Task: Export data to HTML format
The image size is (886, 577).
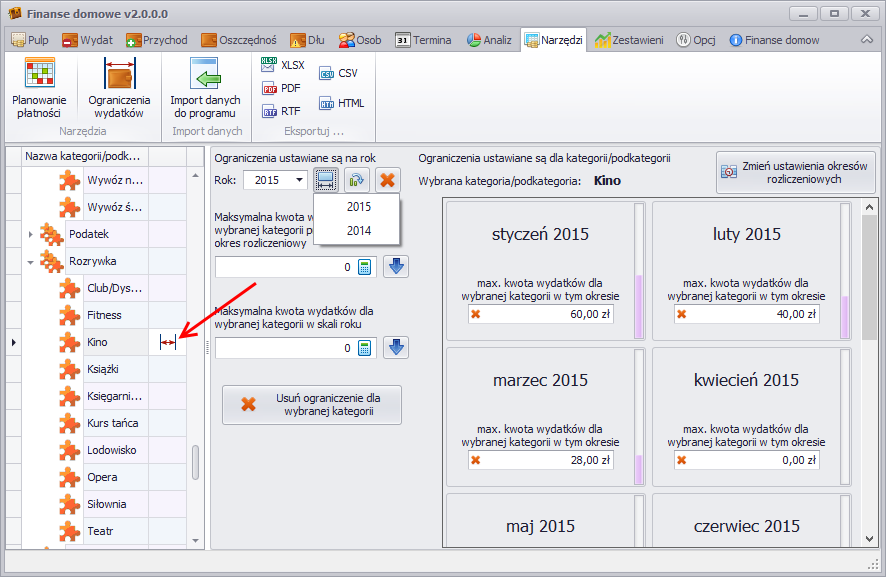Action: [x=341, y=103]
